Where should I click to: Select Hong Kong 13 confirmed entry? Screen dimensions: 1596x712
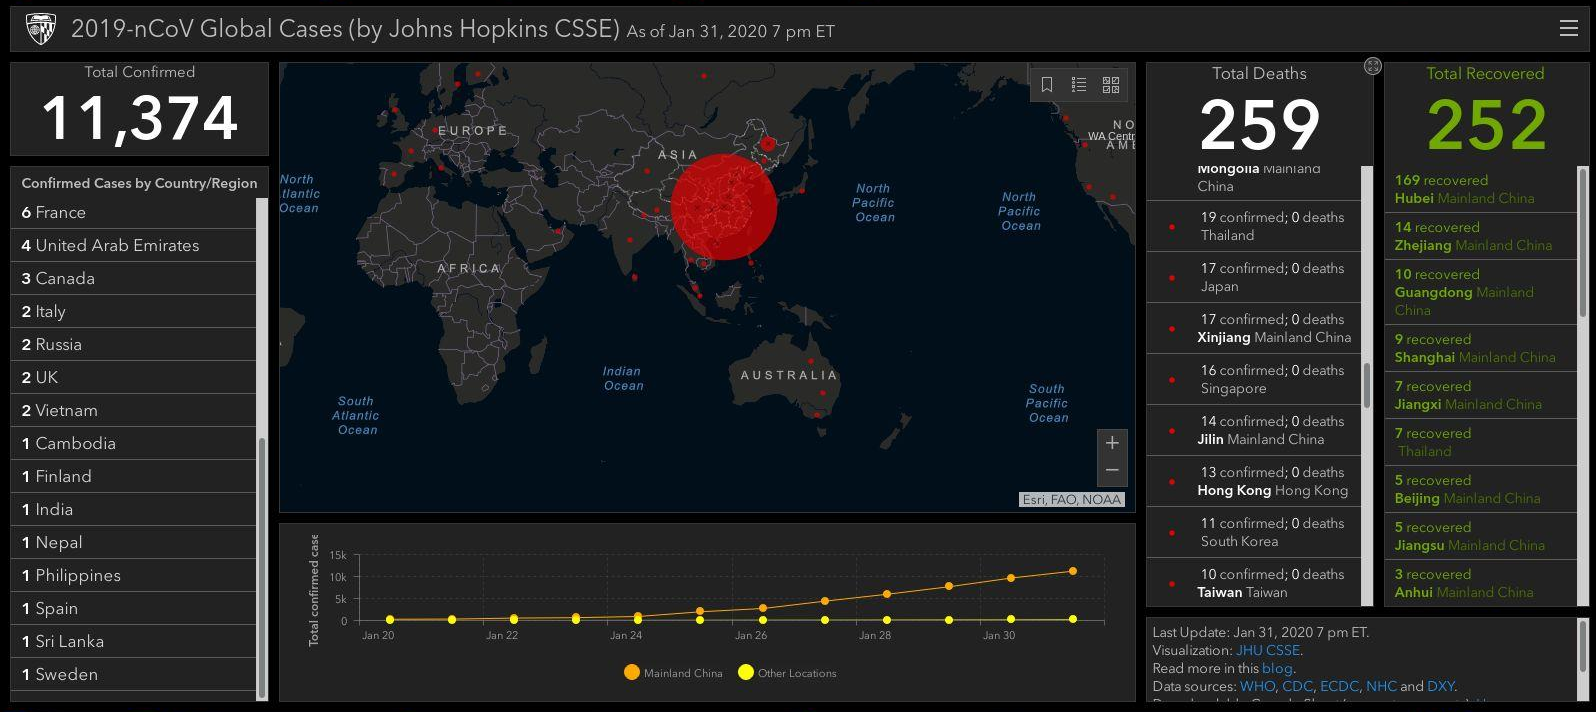coord(1253,481)
